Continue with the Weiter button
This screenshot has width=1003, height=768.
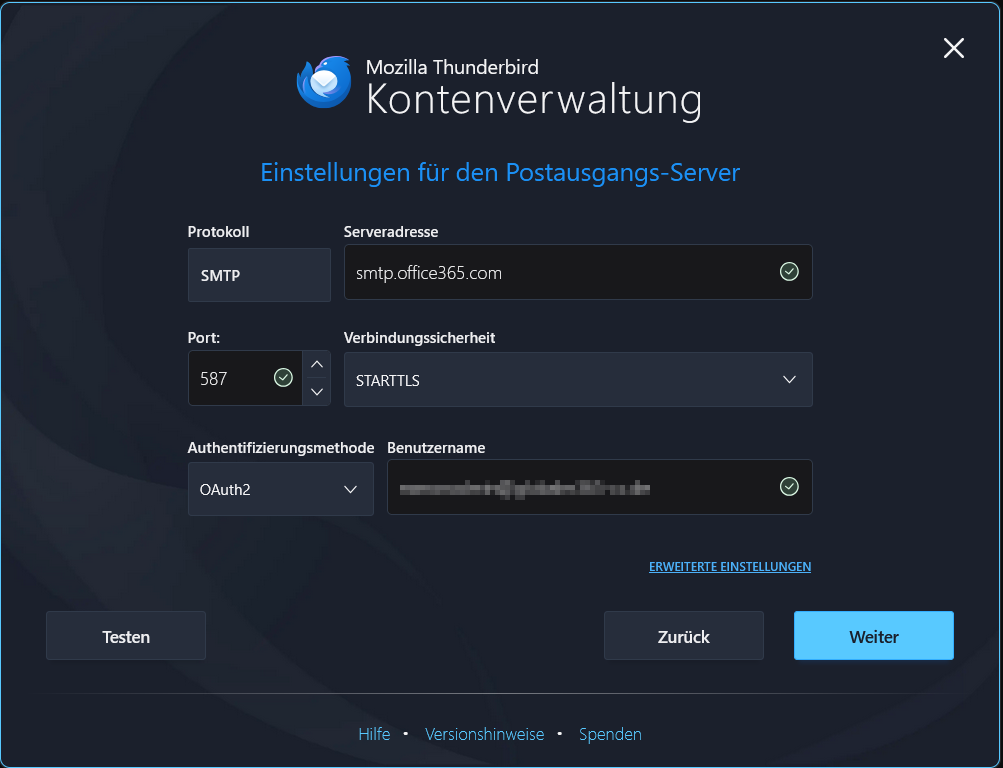click(x=874, y=636)
